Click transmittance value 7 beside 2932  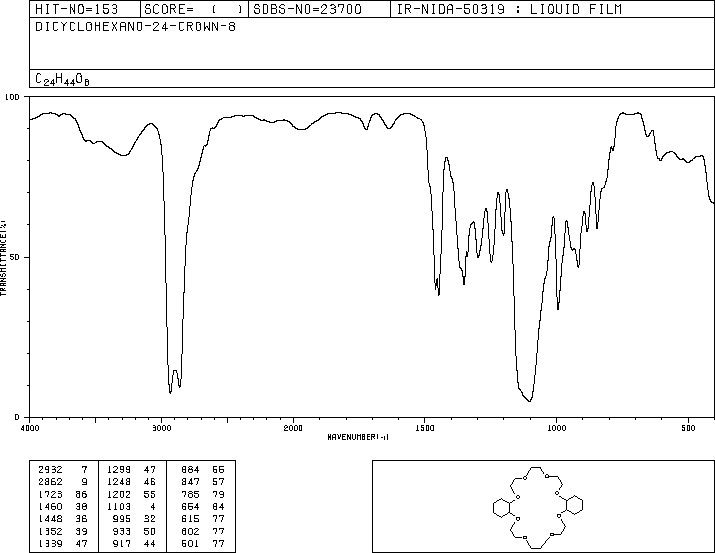(x=84, y=470)
